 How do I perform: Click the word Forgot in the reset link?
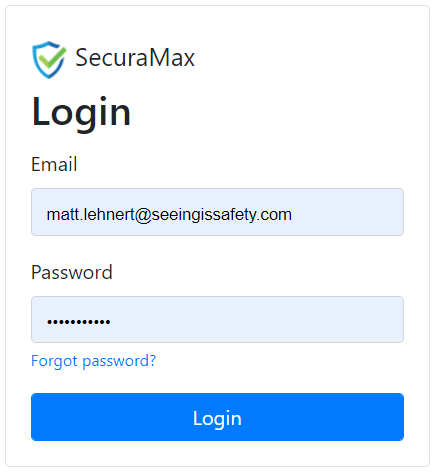[54, 361]
